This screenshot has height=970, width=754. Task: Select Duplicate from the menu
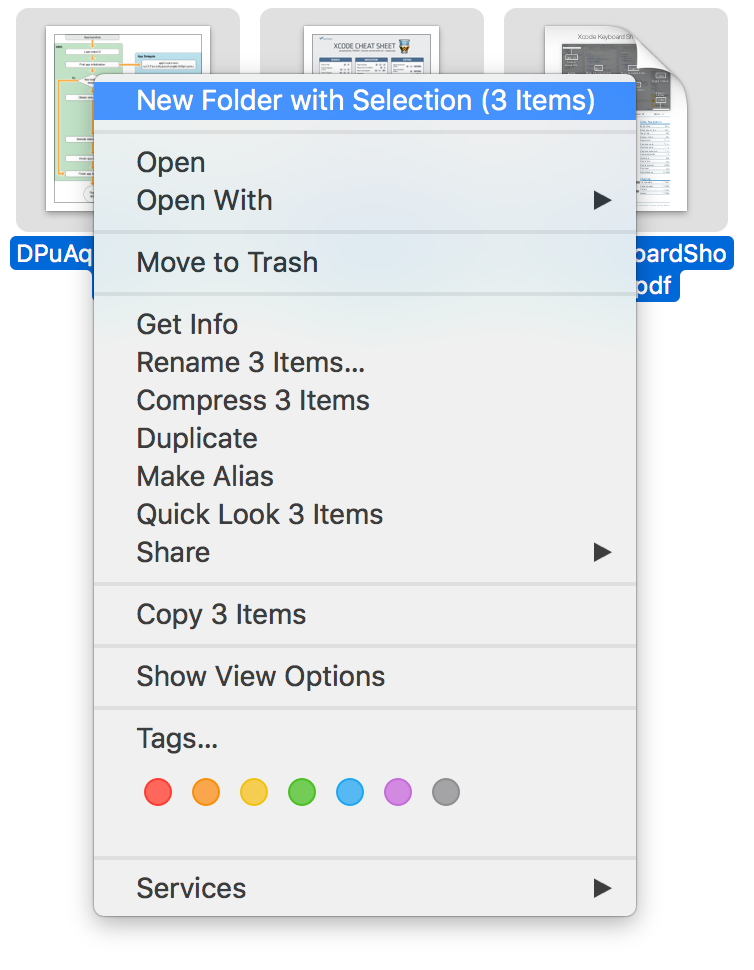pyautogui.click(x=197, y=439)
